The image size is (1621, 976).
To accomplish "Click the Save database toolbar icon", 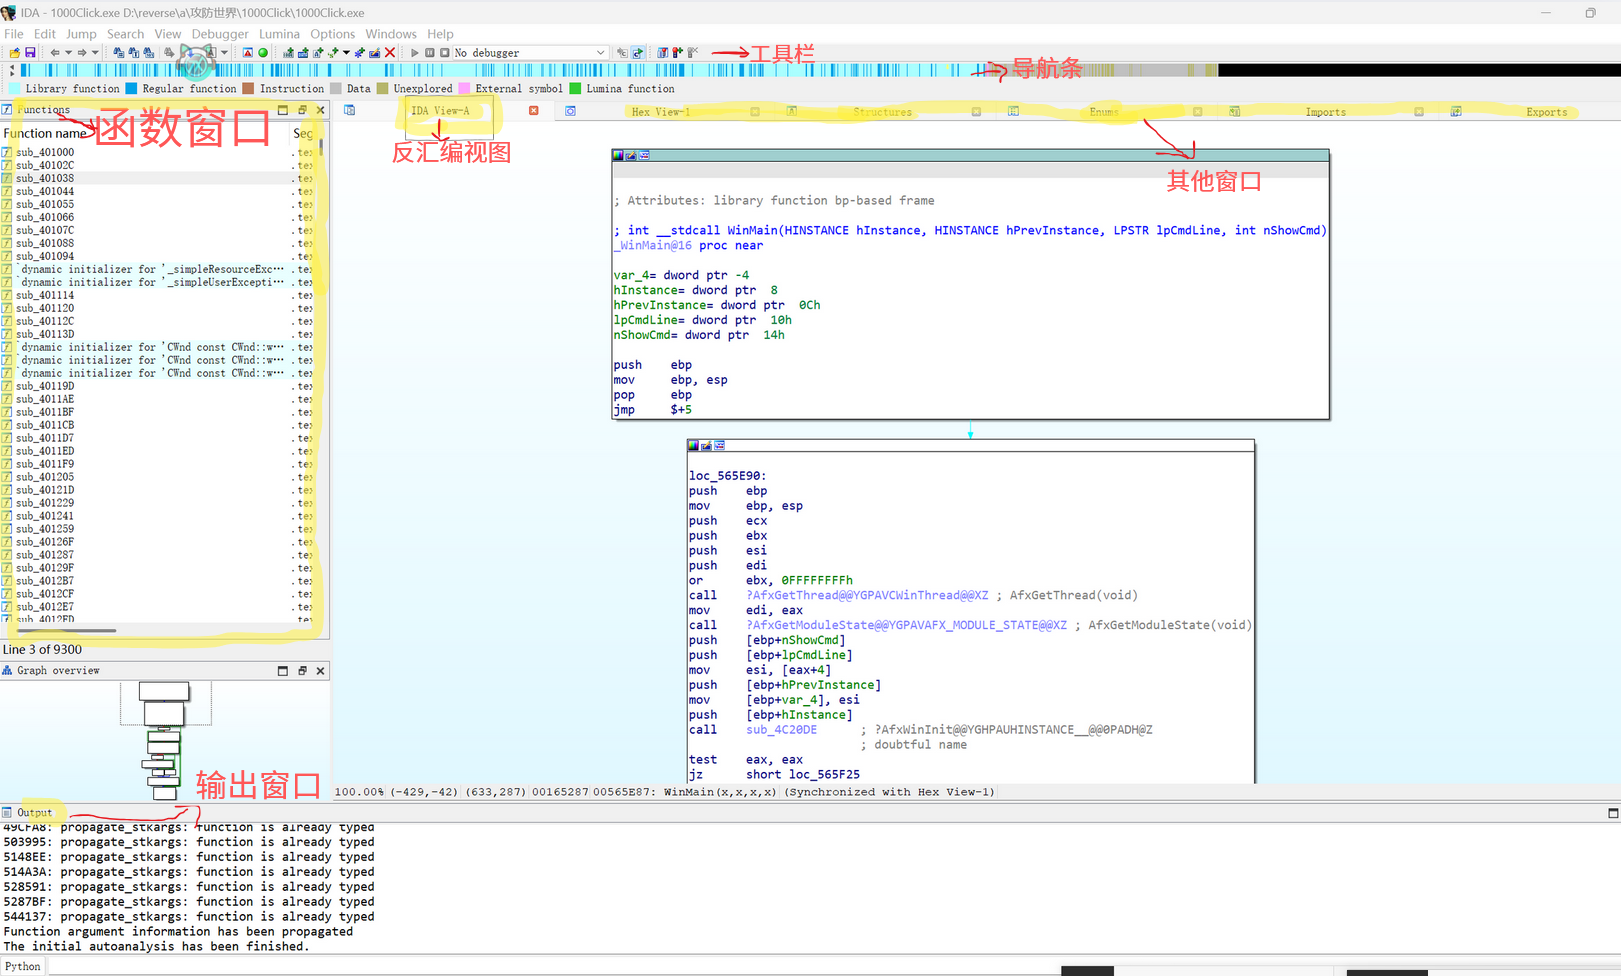I will click(x=30, y=53).
